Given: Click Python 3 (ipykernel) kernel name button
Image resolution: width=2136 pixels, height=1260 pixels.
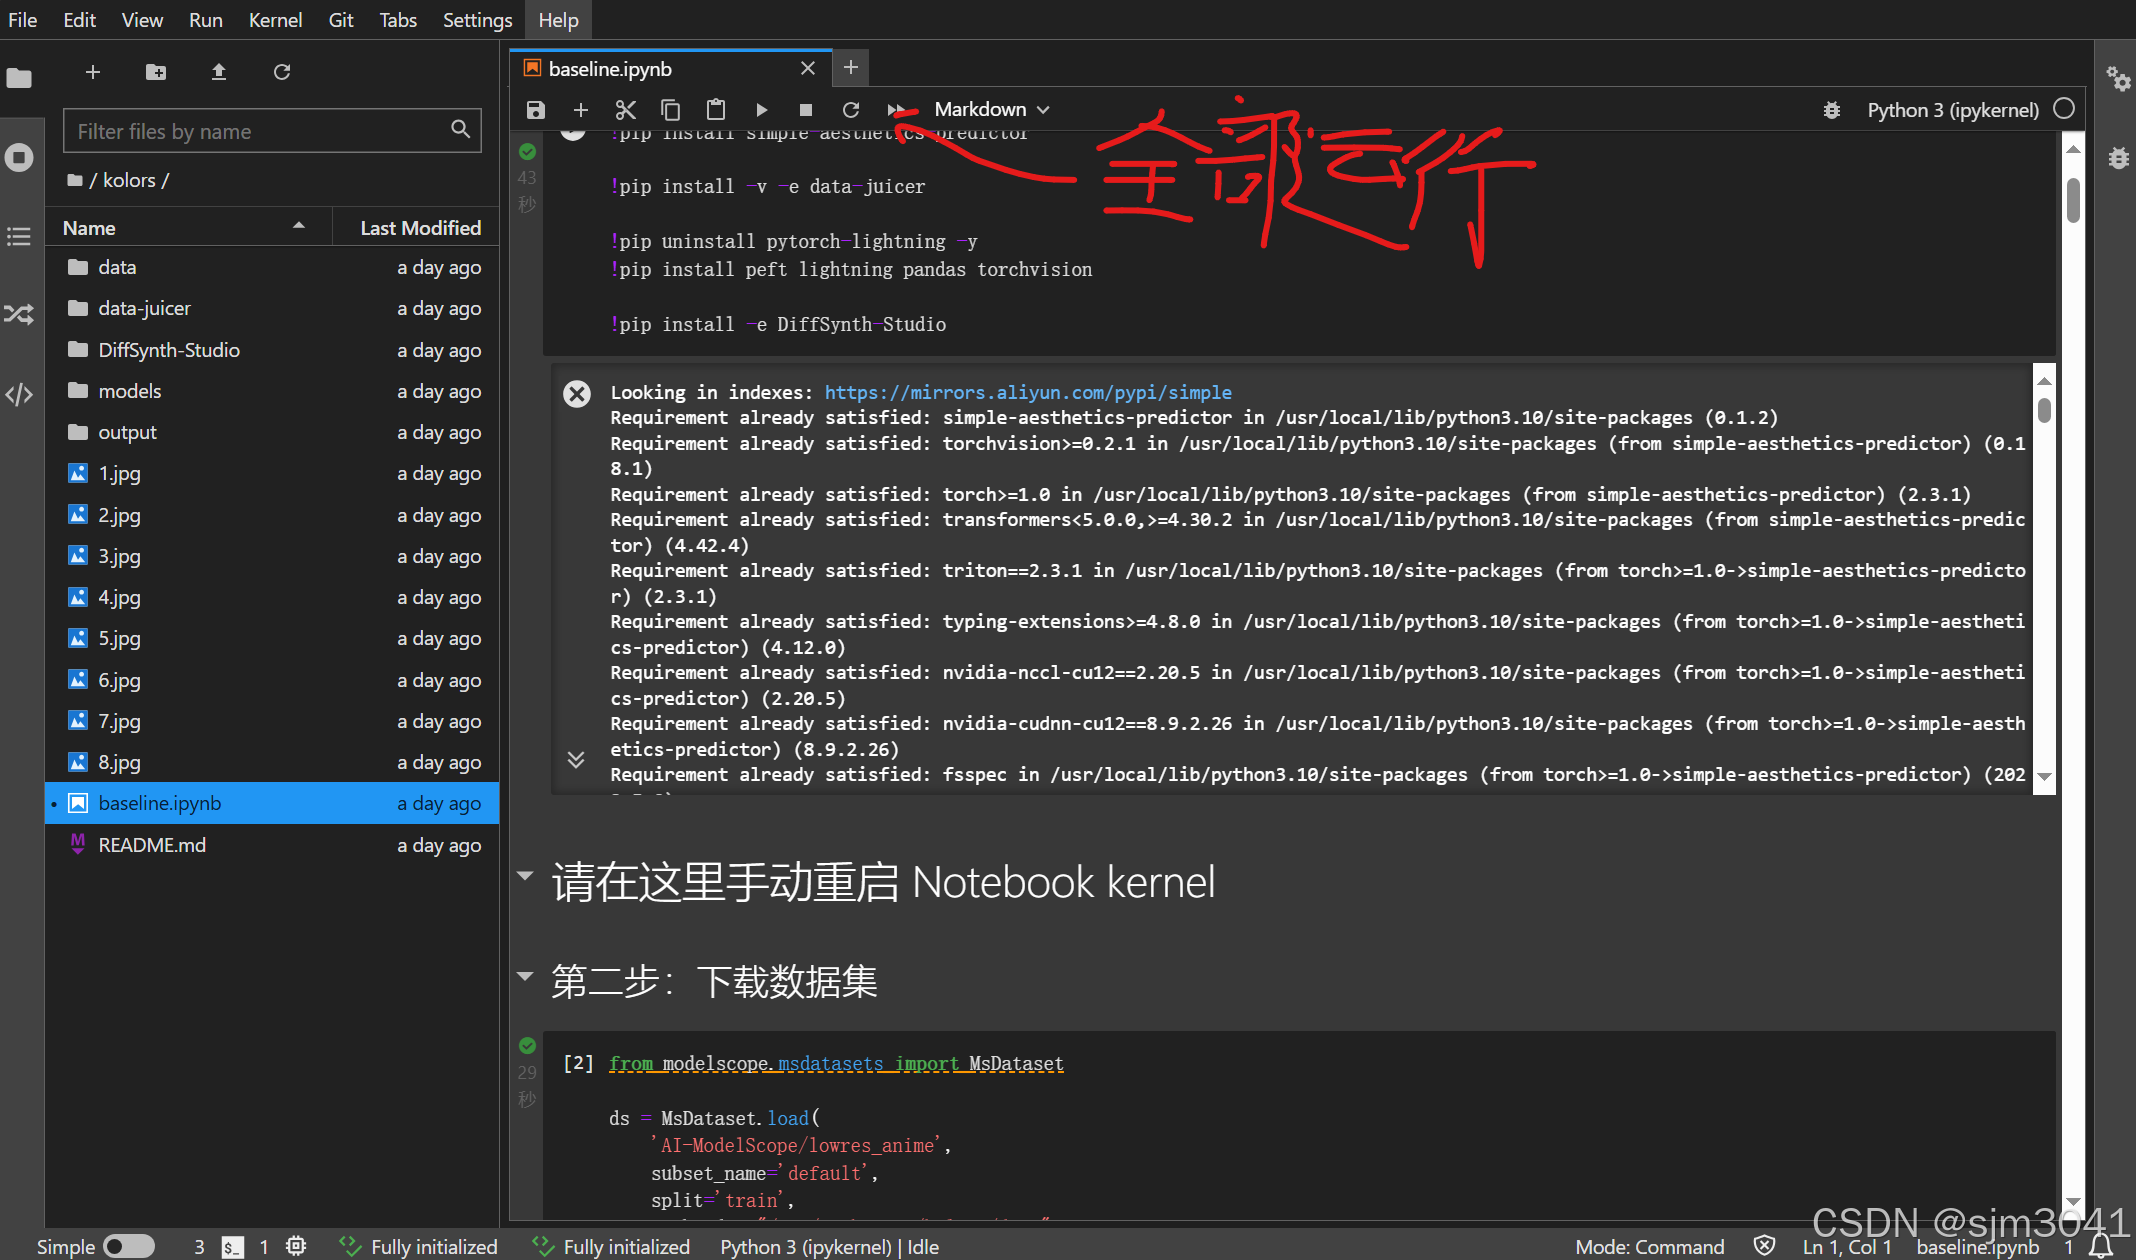Looking at the screenshot, I should [x=1952, y=110].
